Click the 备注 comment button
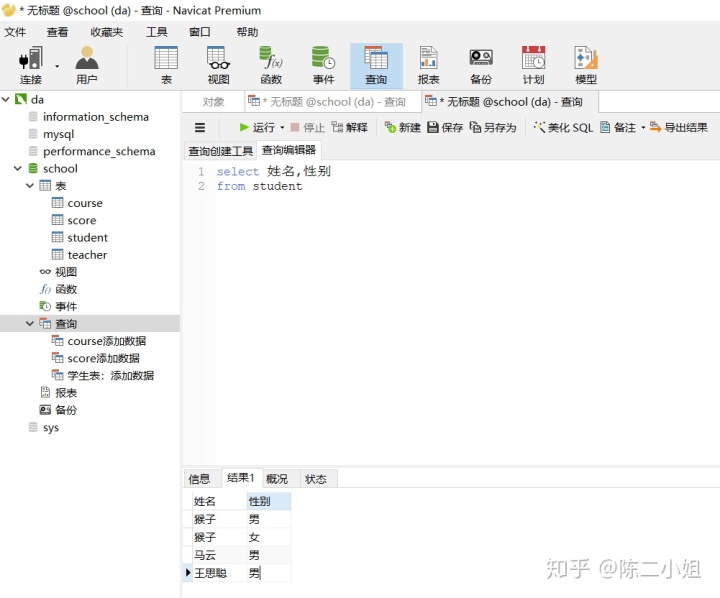This screenshot has width=720, height=598. [618, 127]
